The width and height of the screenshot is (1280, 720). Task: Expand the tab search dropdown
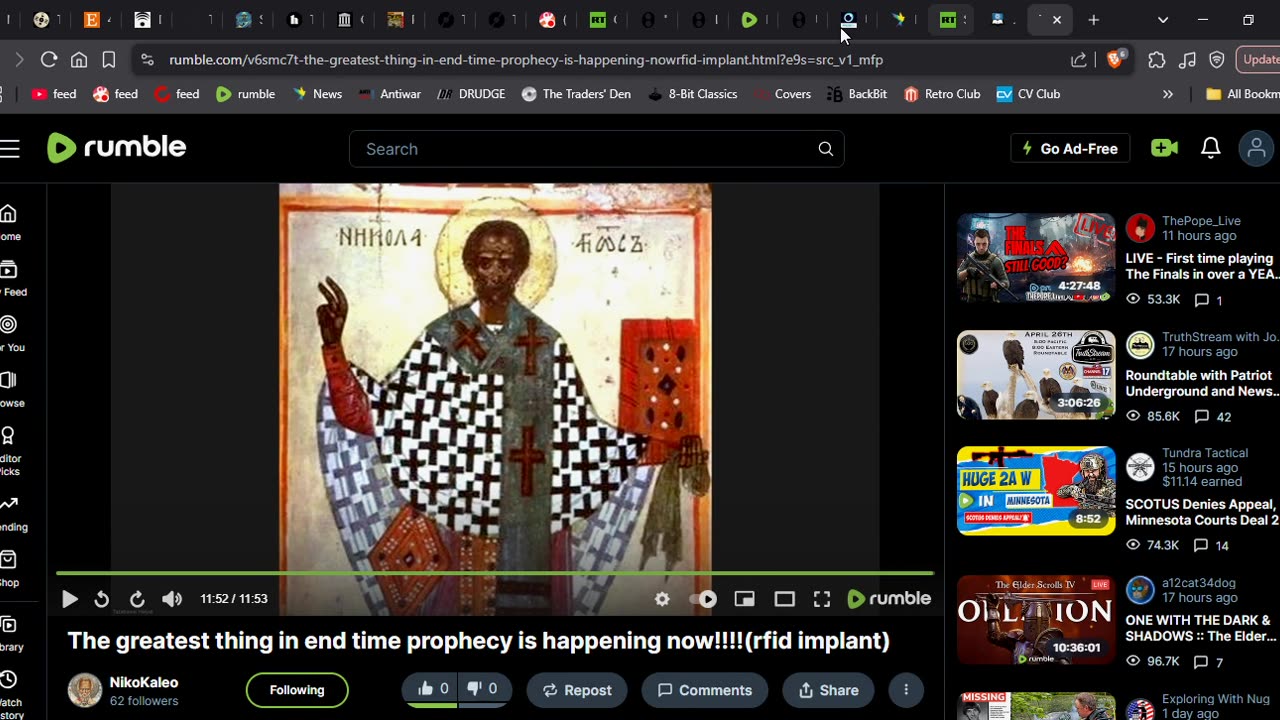1162,20
